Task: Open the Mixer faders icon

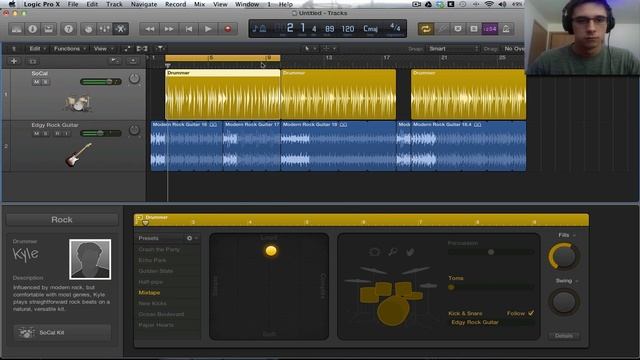Action: click(104, 29)
